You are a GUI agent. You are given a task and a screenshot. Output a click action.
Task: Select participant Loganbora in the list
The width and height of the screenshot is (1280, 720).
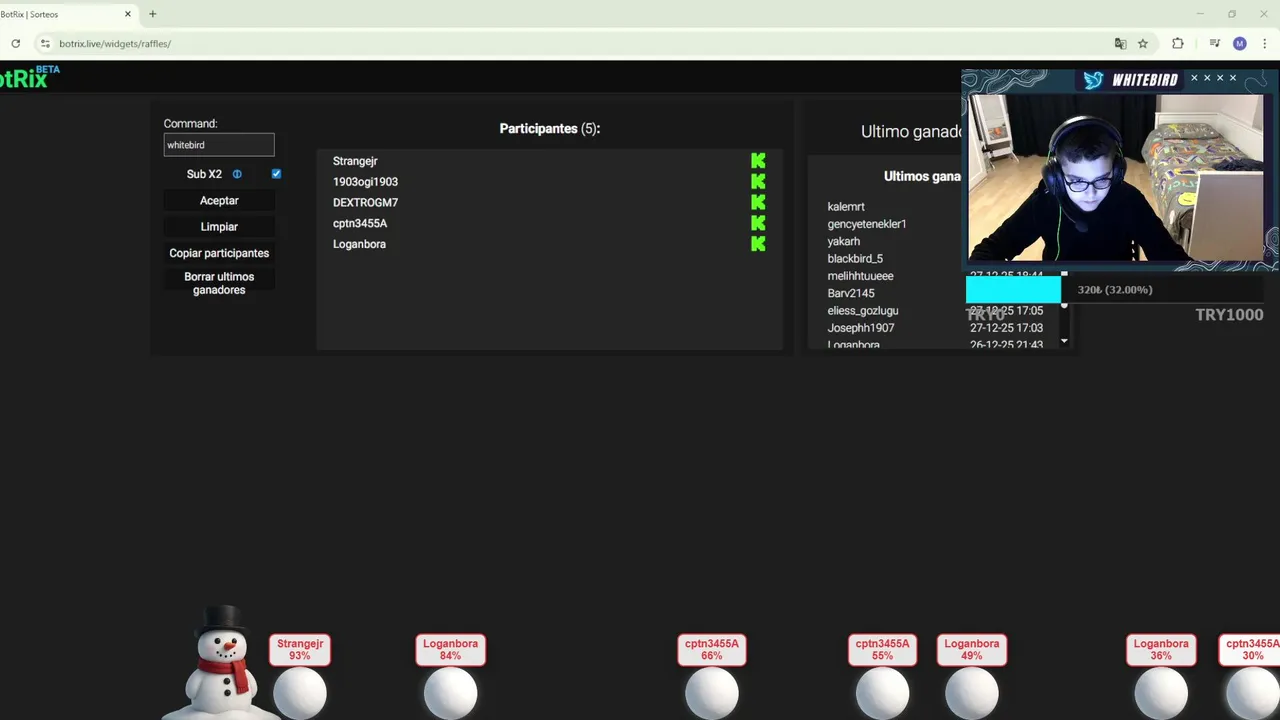(x=359, y=244)
